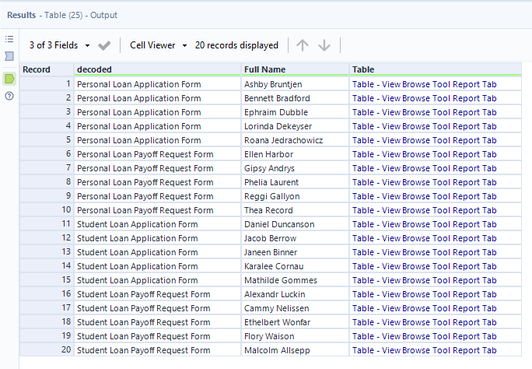
Task: Open Table link for Daniel Duncanson row
Action: (424, 224)
